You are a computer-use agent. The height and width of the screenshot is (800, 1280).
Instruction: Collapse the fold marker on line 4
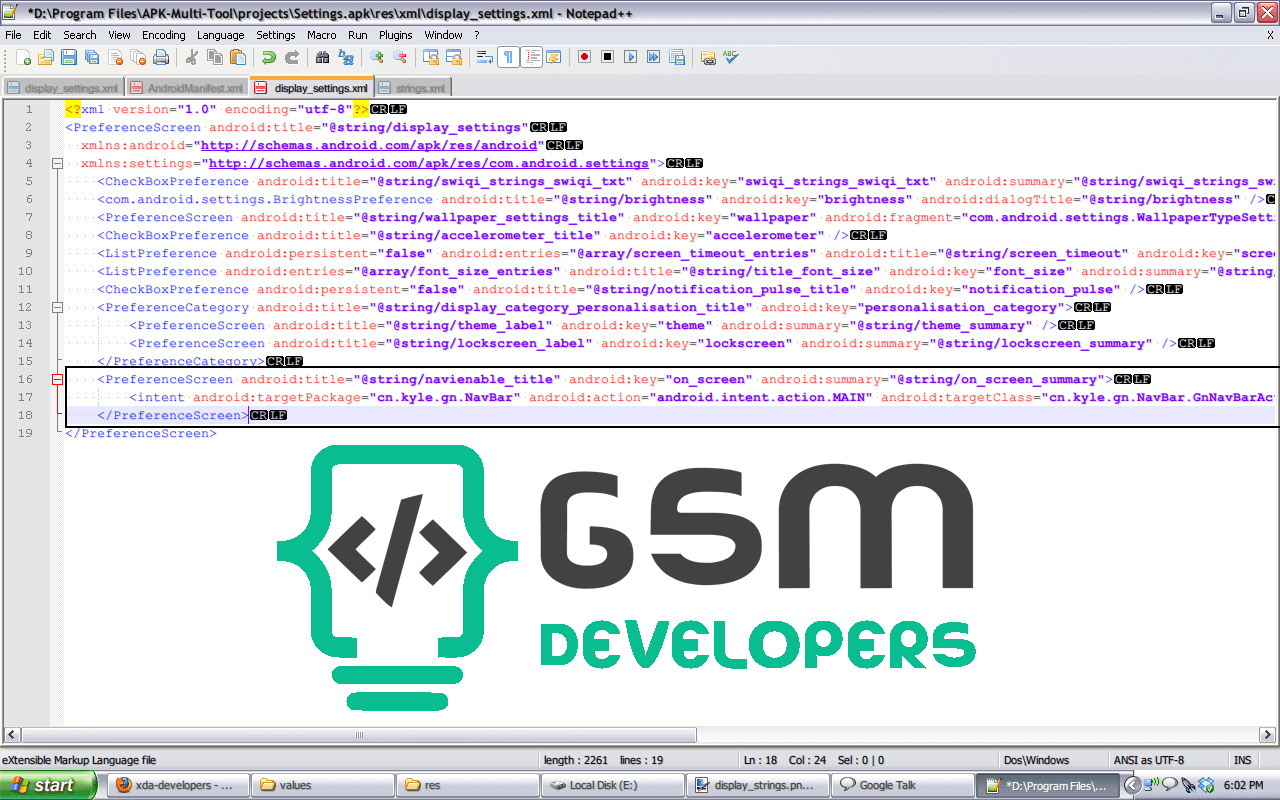point(57,163)
